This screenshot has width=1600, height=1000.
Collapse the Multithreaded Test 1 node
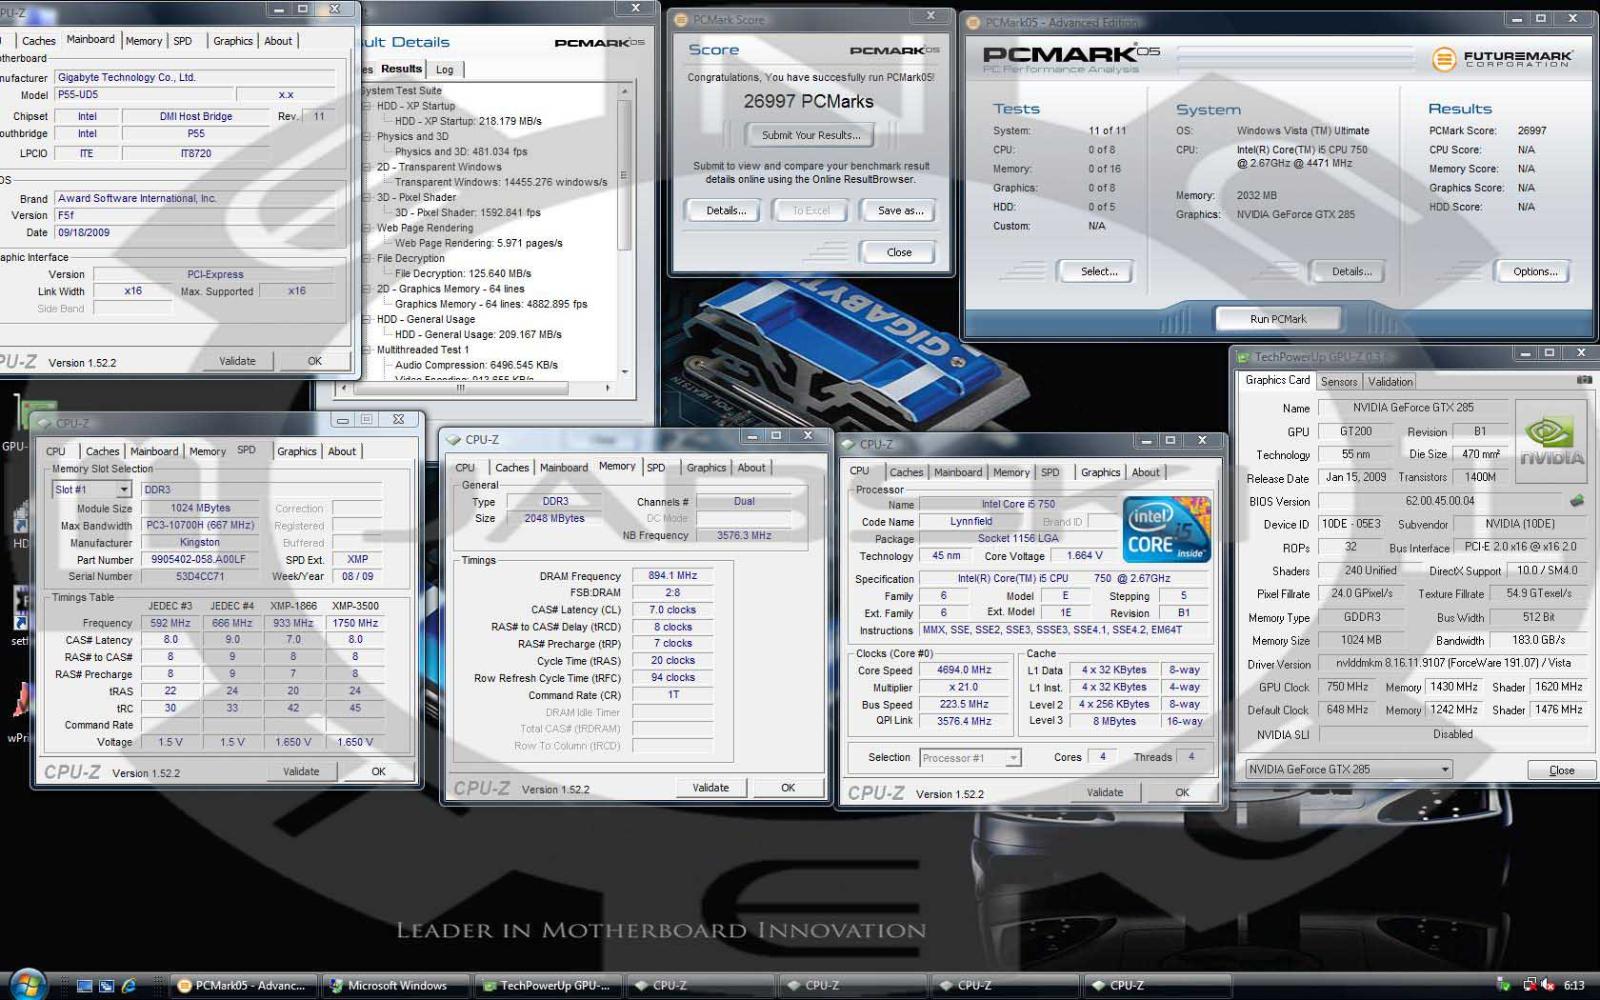coord(367,350)
